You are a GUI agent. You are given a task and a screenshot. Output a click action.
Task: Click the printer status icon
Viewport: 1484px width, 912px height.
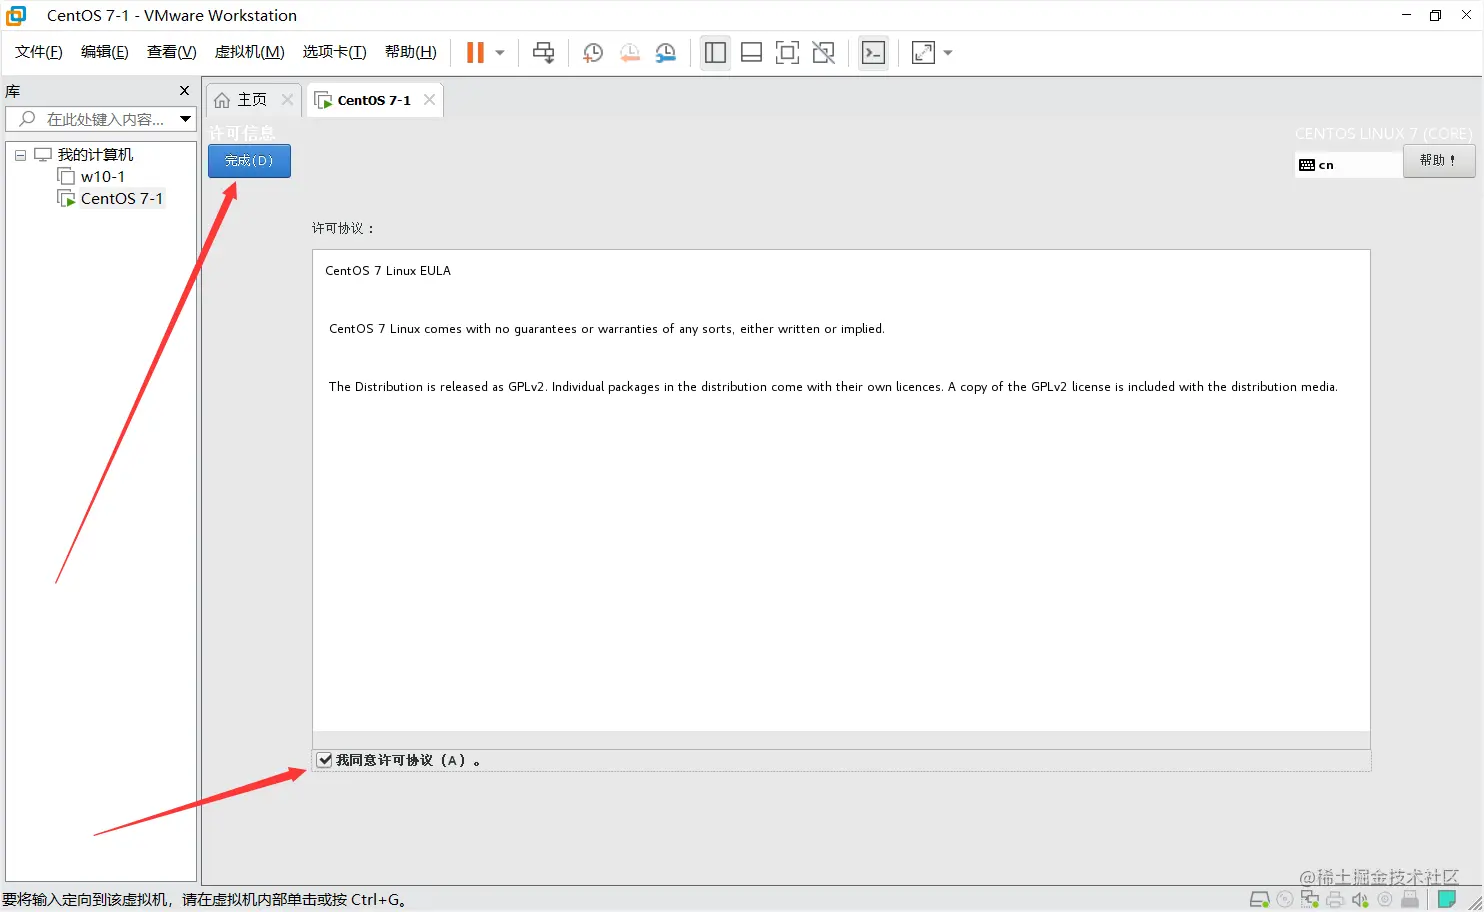pos(1335,900)
